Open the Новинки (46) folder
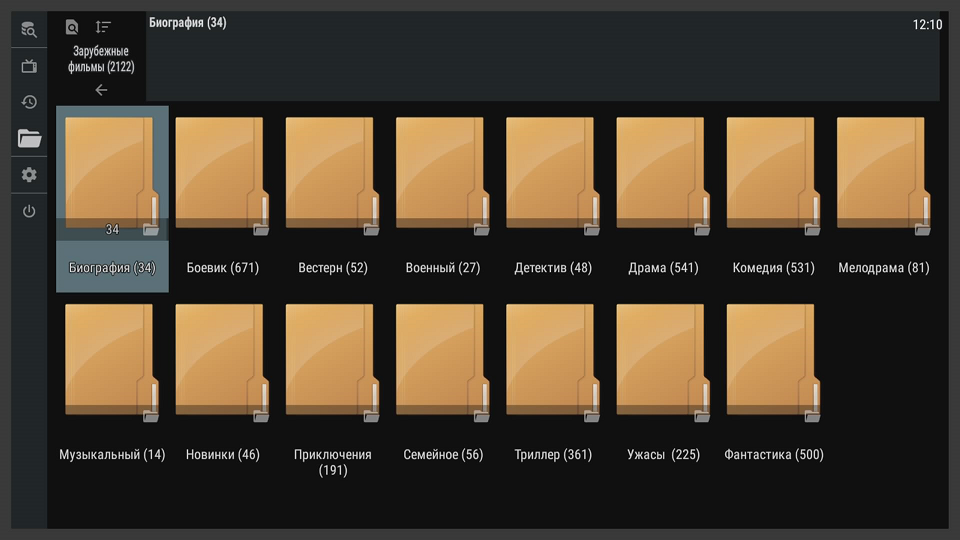Viewport: 960px width, 540px height. click(x=222, y=365)
